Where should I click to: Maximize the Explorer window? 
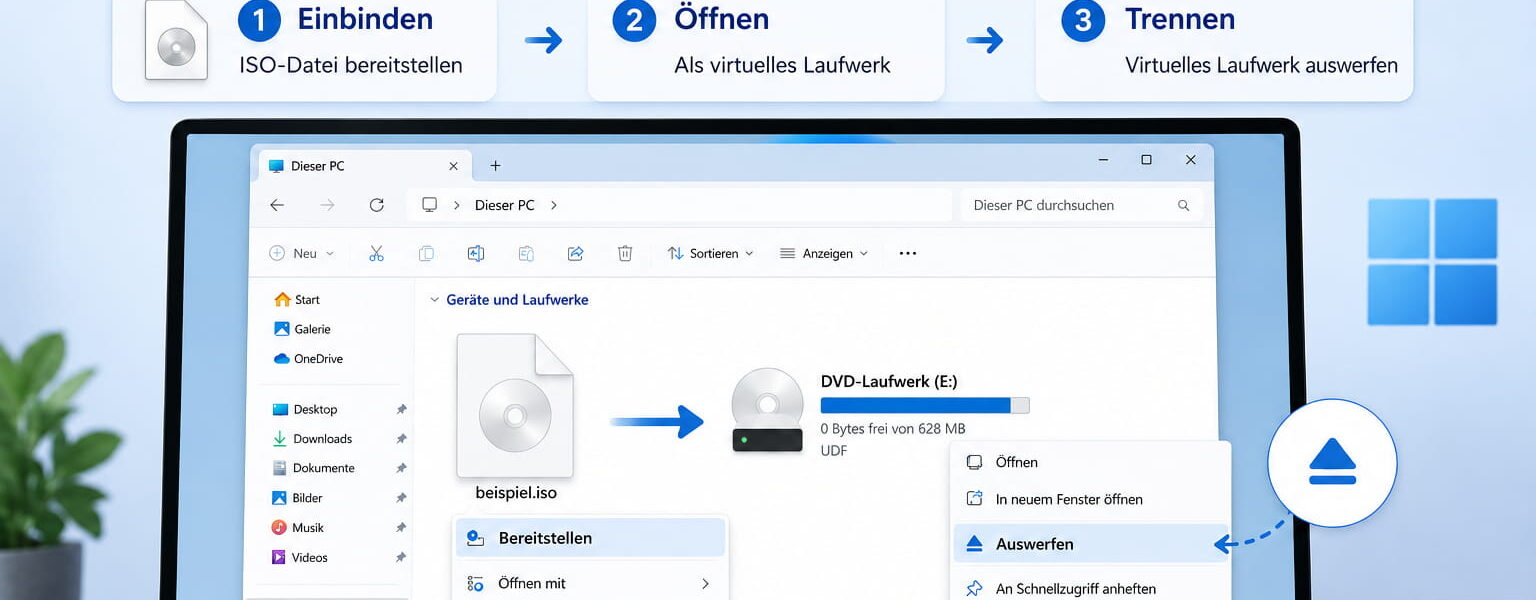(x=1147, y=160)
